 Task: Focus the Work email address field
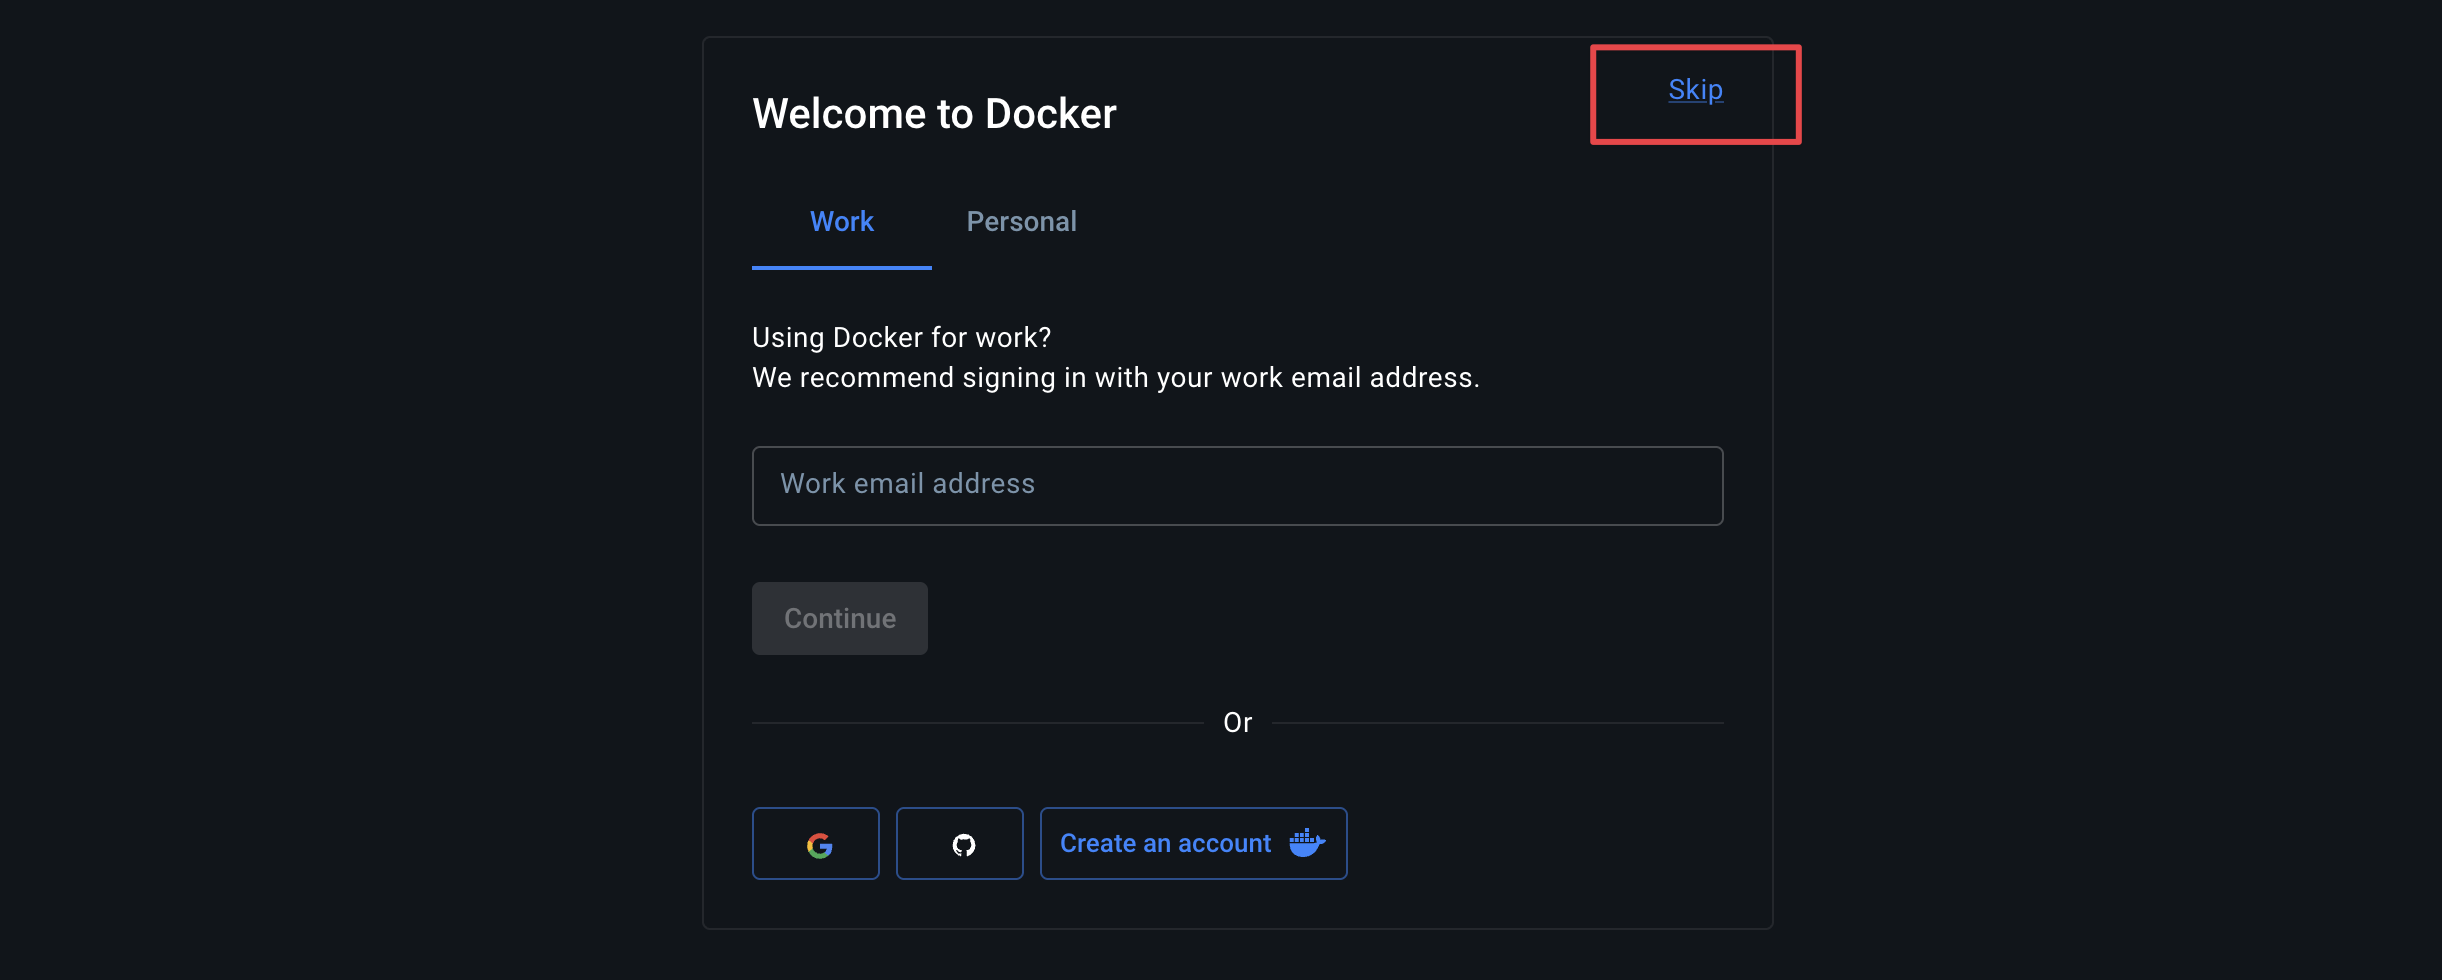(1237, 485)
